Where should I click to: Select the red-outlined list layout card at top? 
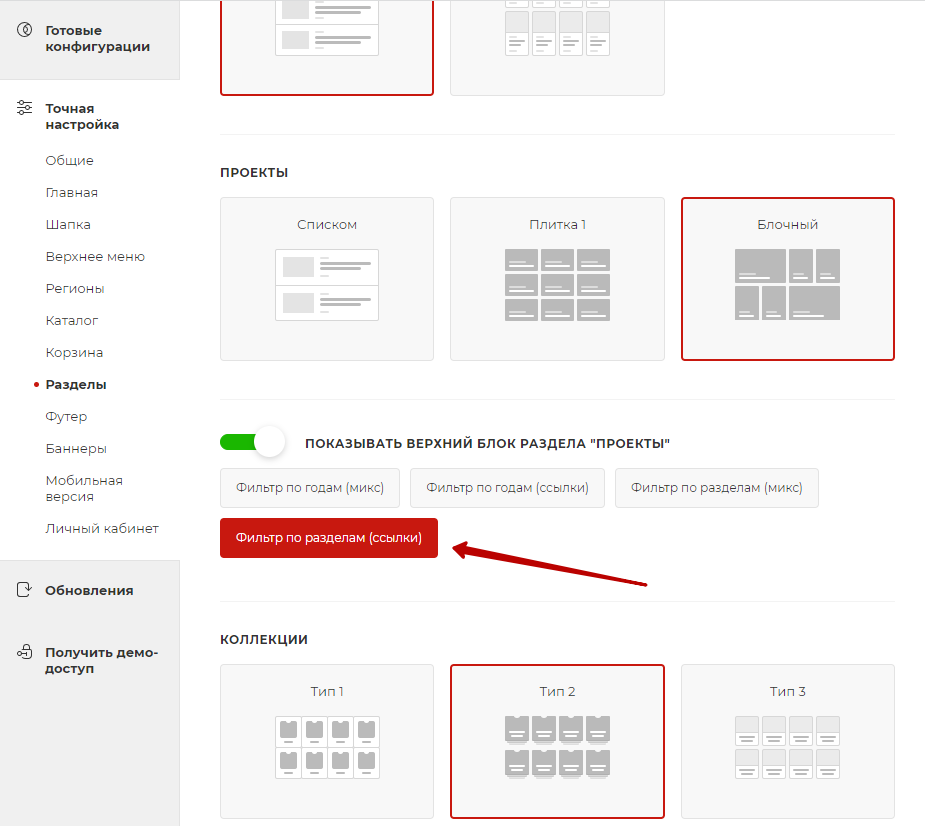(x=327, y=47)
